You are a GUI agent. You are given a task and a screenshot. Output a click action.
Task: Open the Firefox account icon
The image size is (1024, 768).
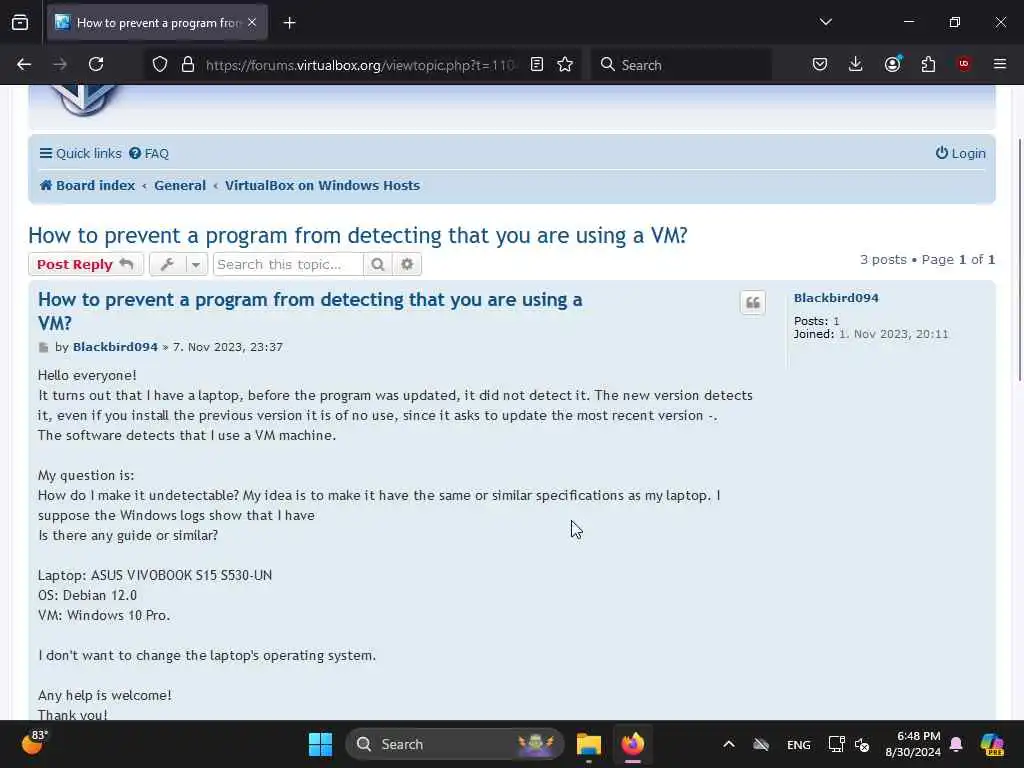pyautogui.click(x=893, y=64)
